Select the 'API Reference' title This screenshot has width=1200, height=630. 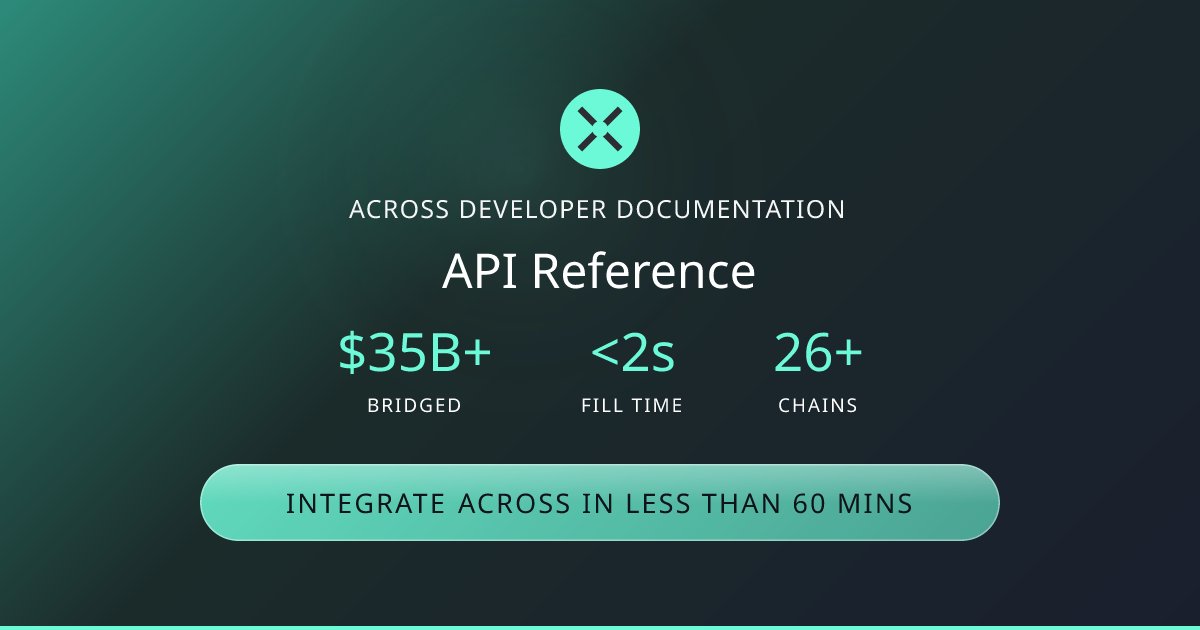point(599,271)
